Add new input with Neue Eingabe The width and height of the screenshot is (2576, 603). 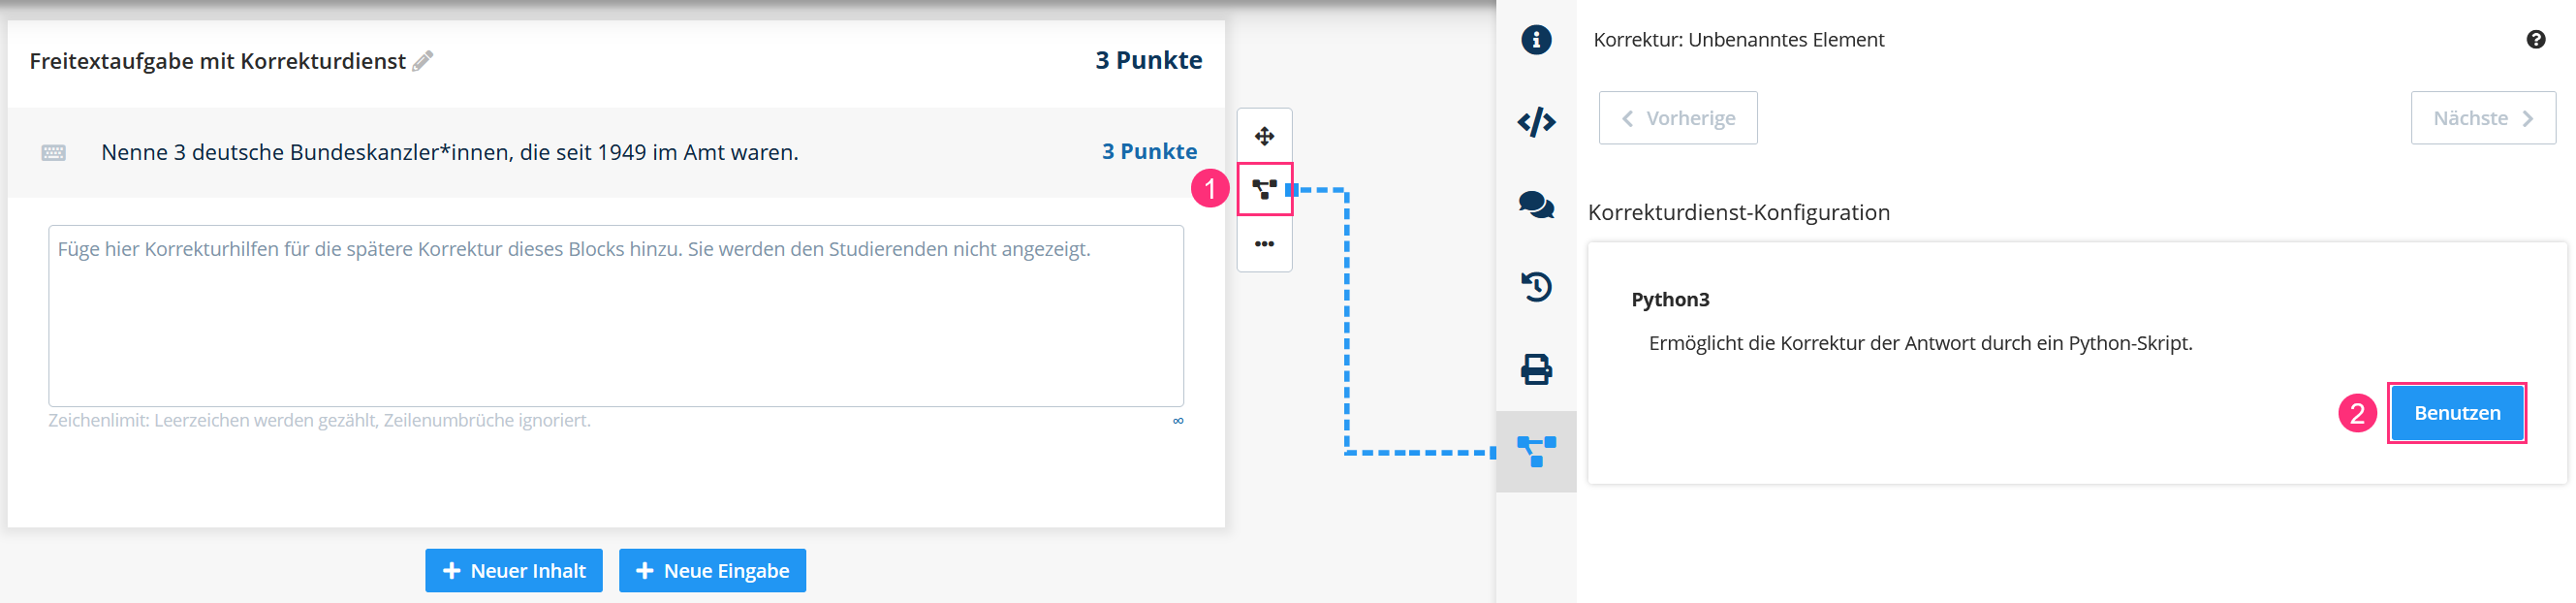coord(711,571)
